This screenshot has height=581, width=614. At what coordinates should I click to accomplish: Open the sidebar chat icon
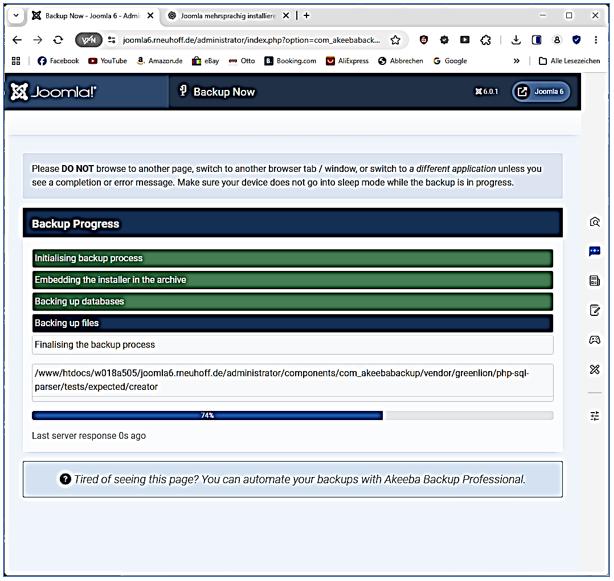tap(595, 251)
